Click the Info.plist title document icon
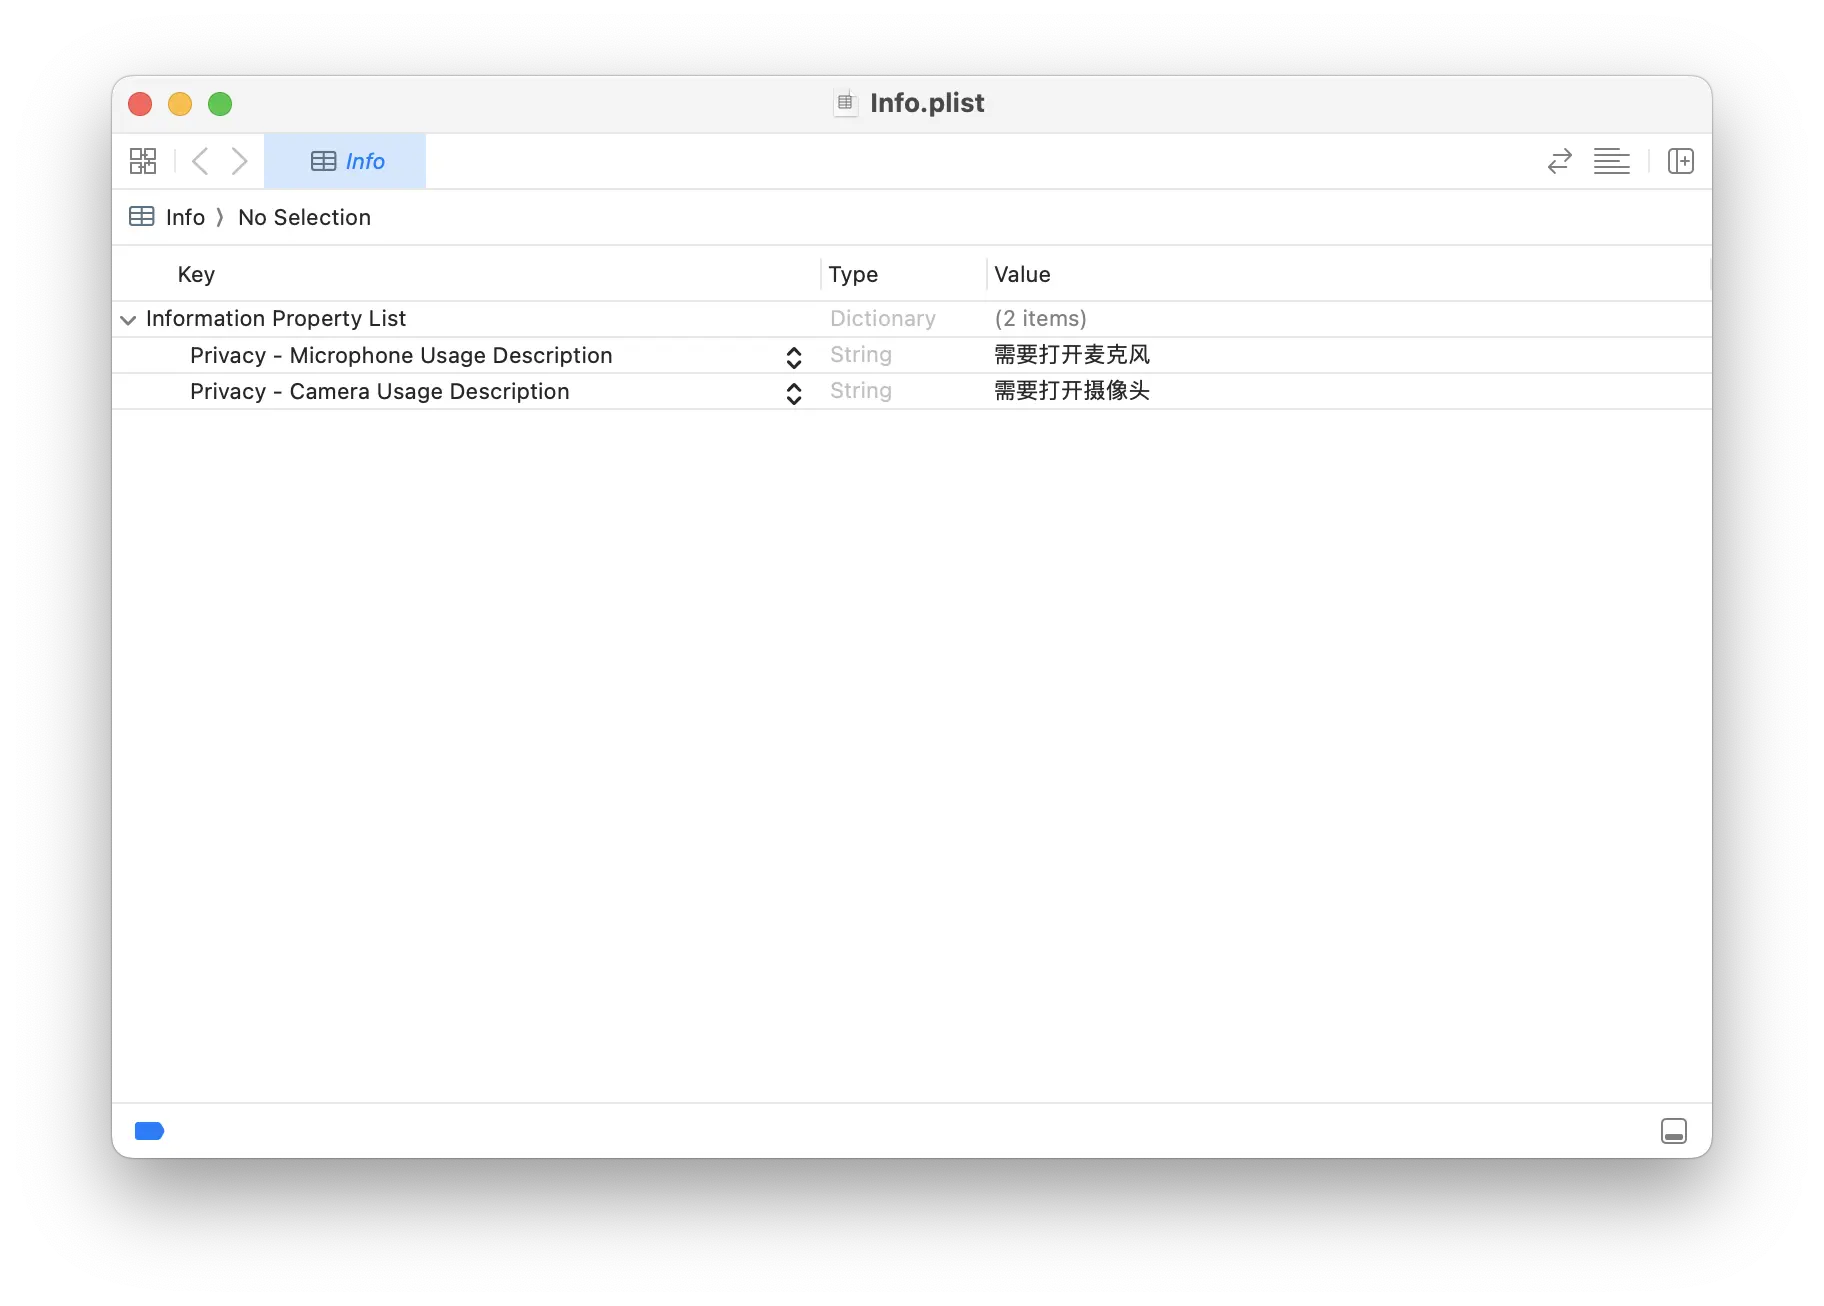Image resolution: width=1824 pixels, height=1306 pixels. click(x=845, y=103)
